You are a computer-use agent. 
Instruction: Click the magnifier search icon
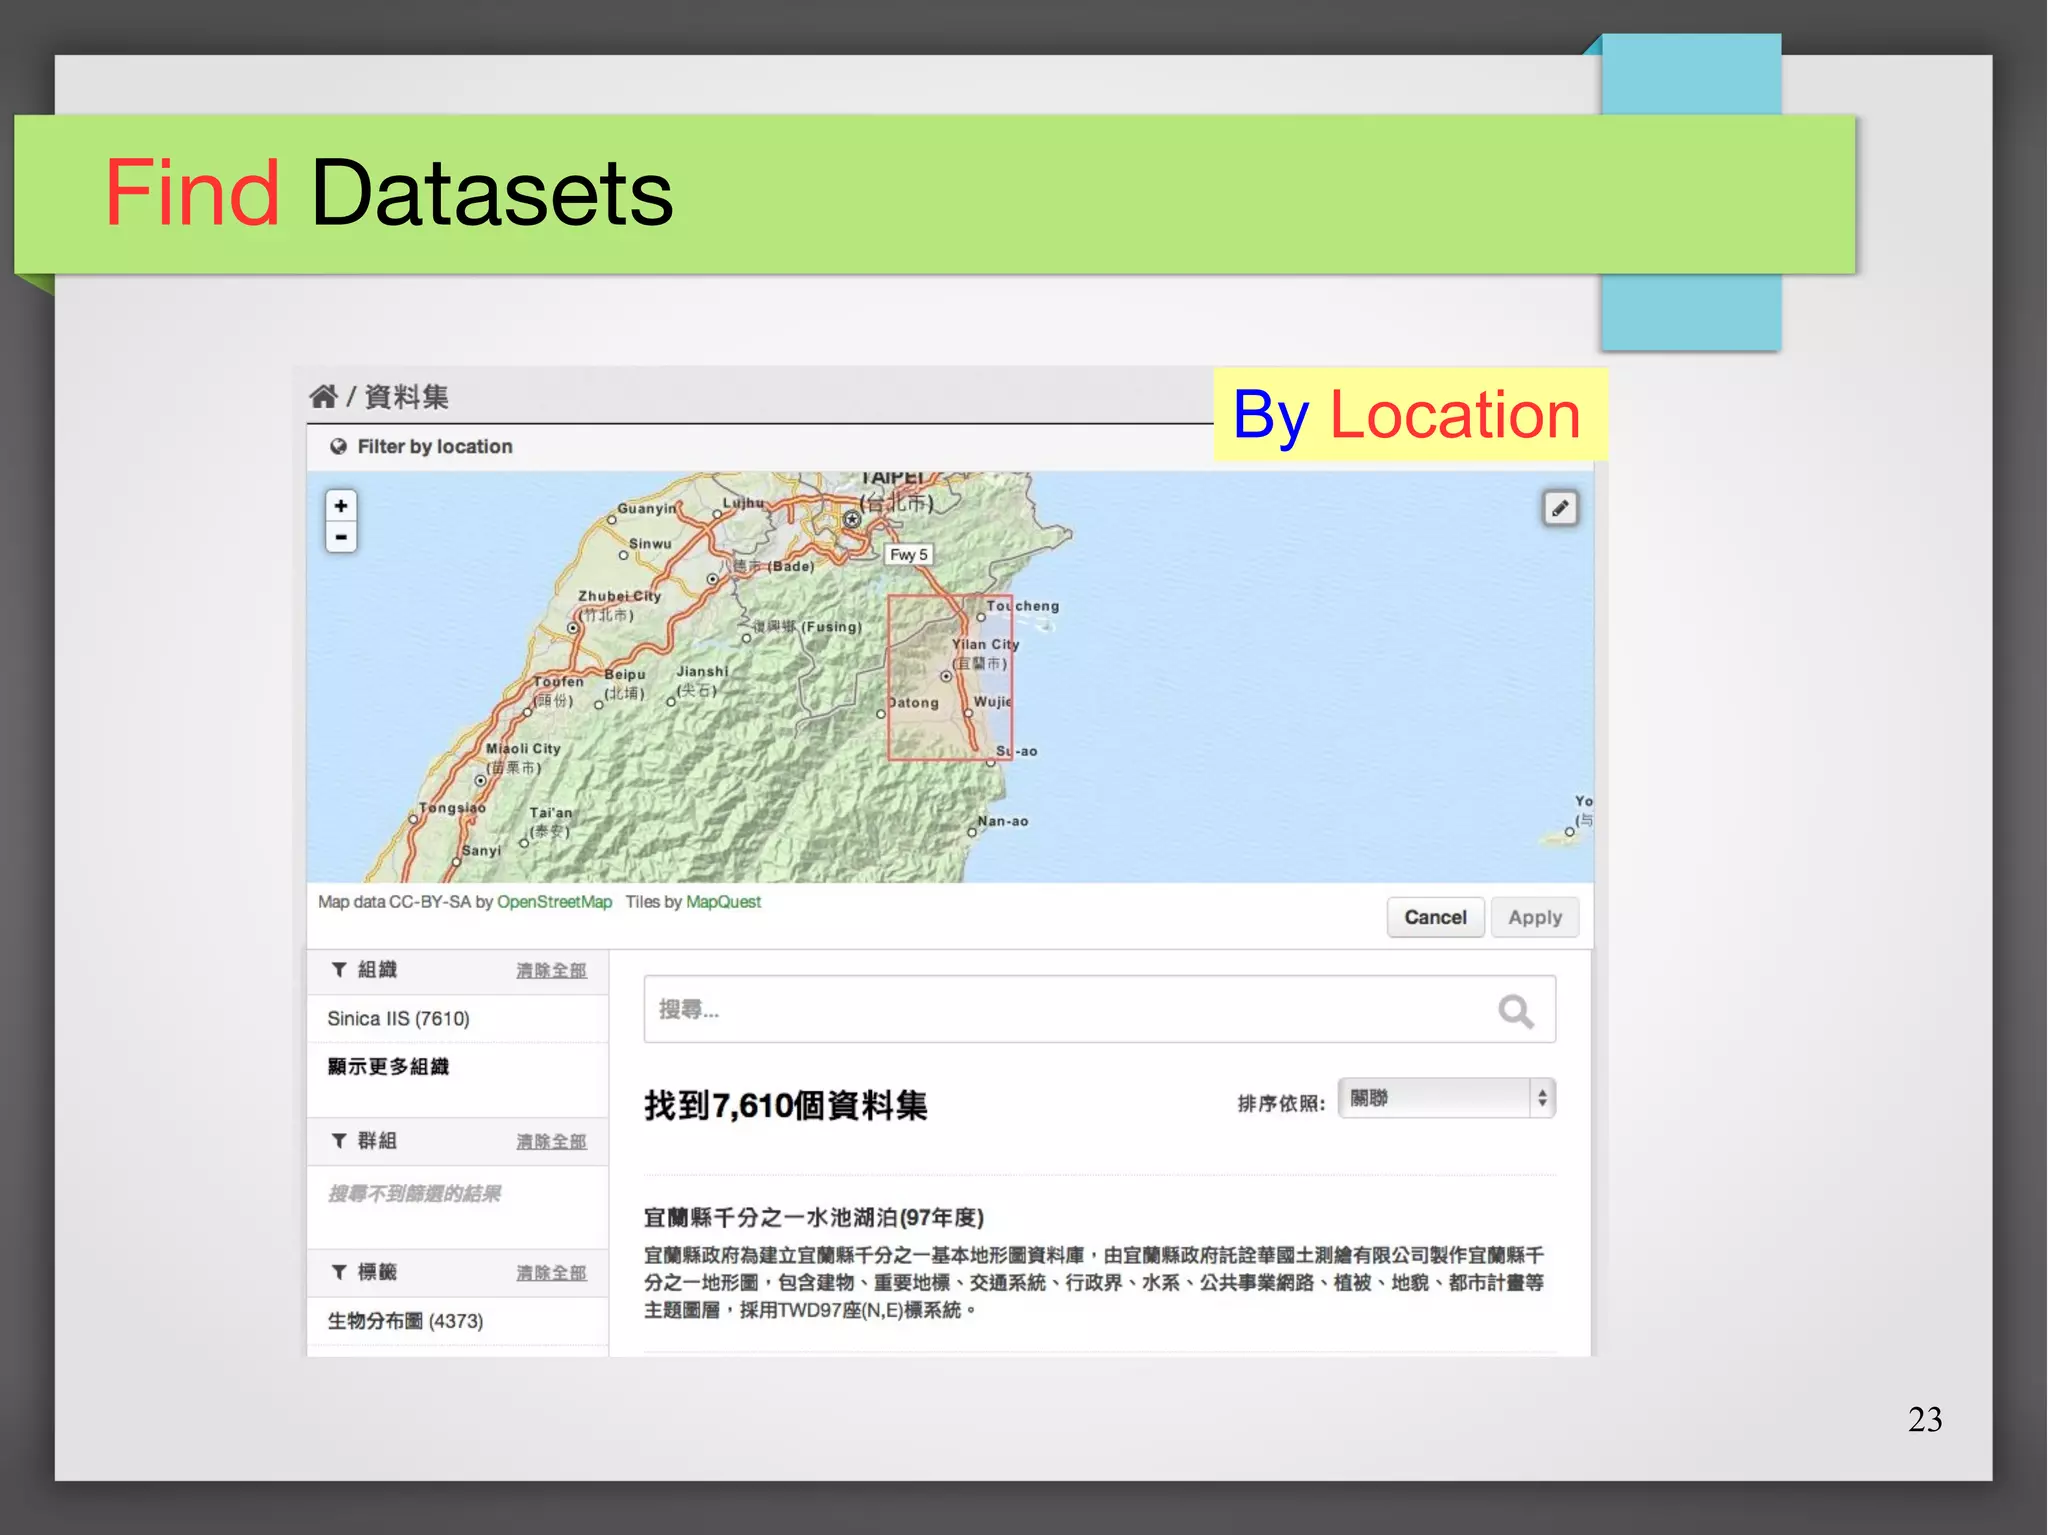pyautogui.click(x=1516, y=1011)
